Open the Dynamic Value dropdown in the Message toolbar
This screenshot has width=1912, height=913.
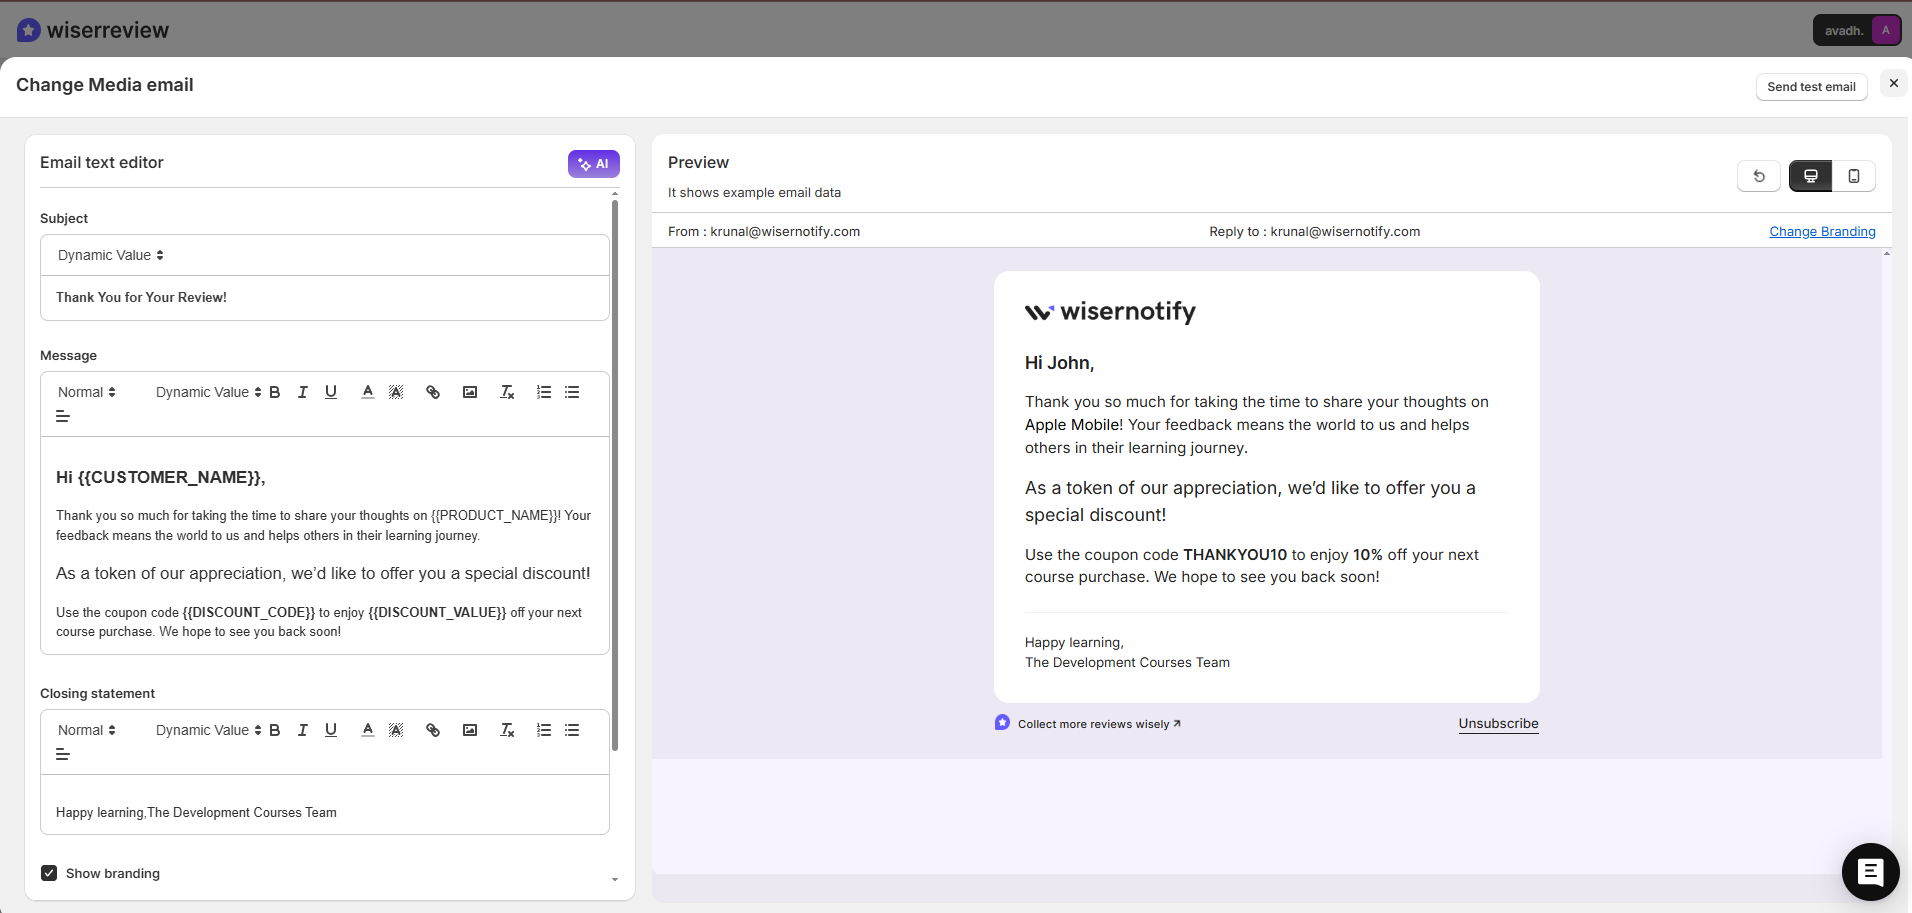pos(206,391)
